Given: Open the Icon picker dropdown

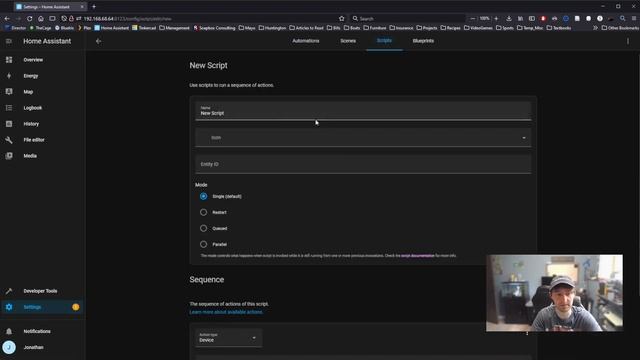Looking at the screenshot, I should coord(363,138).
